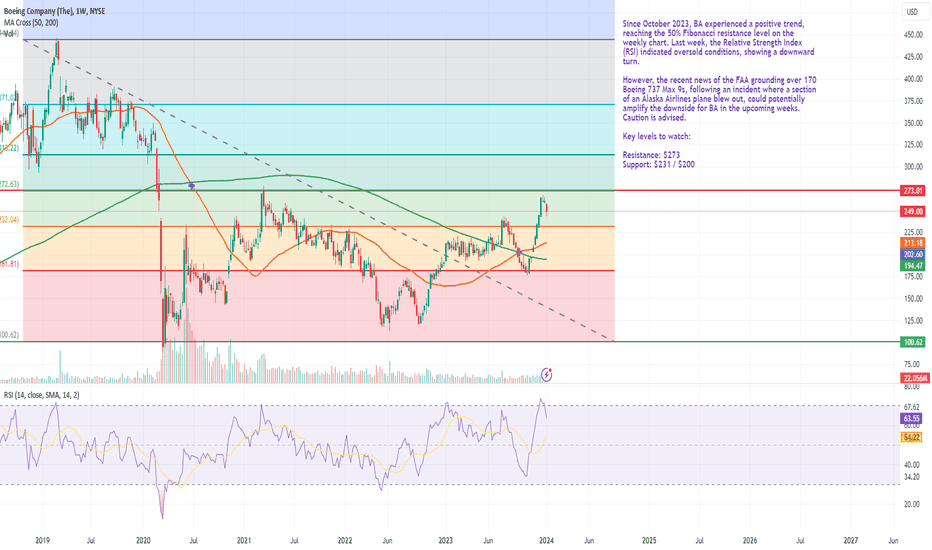Click the blue 202.60 price label
Viewport: 932px width, 550px height.
pos(913,254)
